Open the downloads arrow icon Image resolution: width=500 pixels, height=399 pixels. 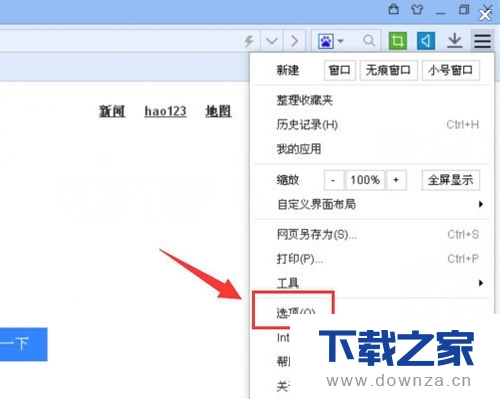click(454, 41)
